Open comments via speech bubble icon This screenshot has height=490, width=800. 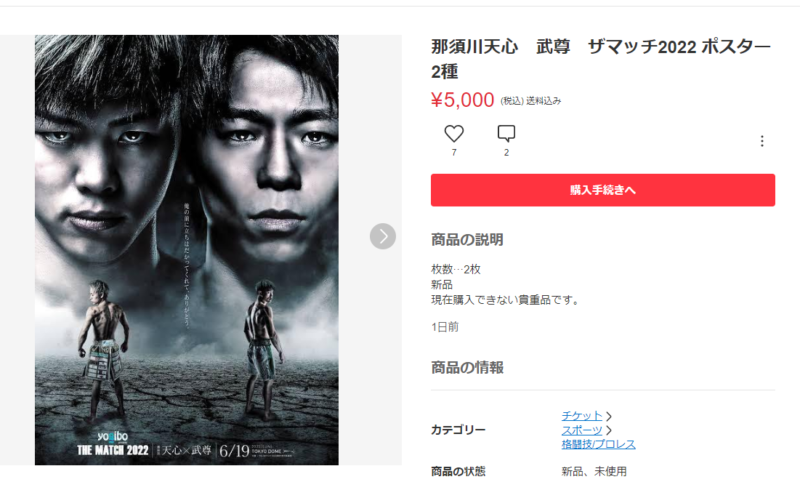pyautogui.click(x=506, y=134)
